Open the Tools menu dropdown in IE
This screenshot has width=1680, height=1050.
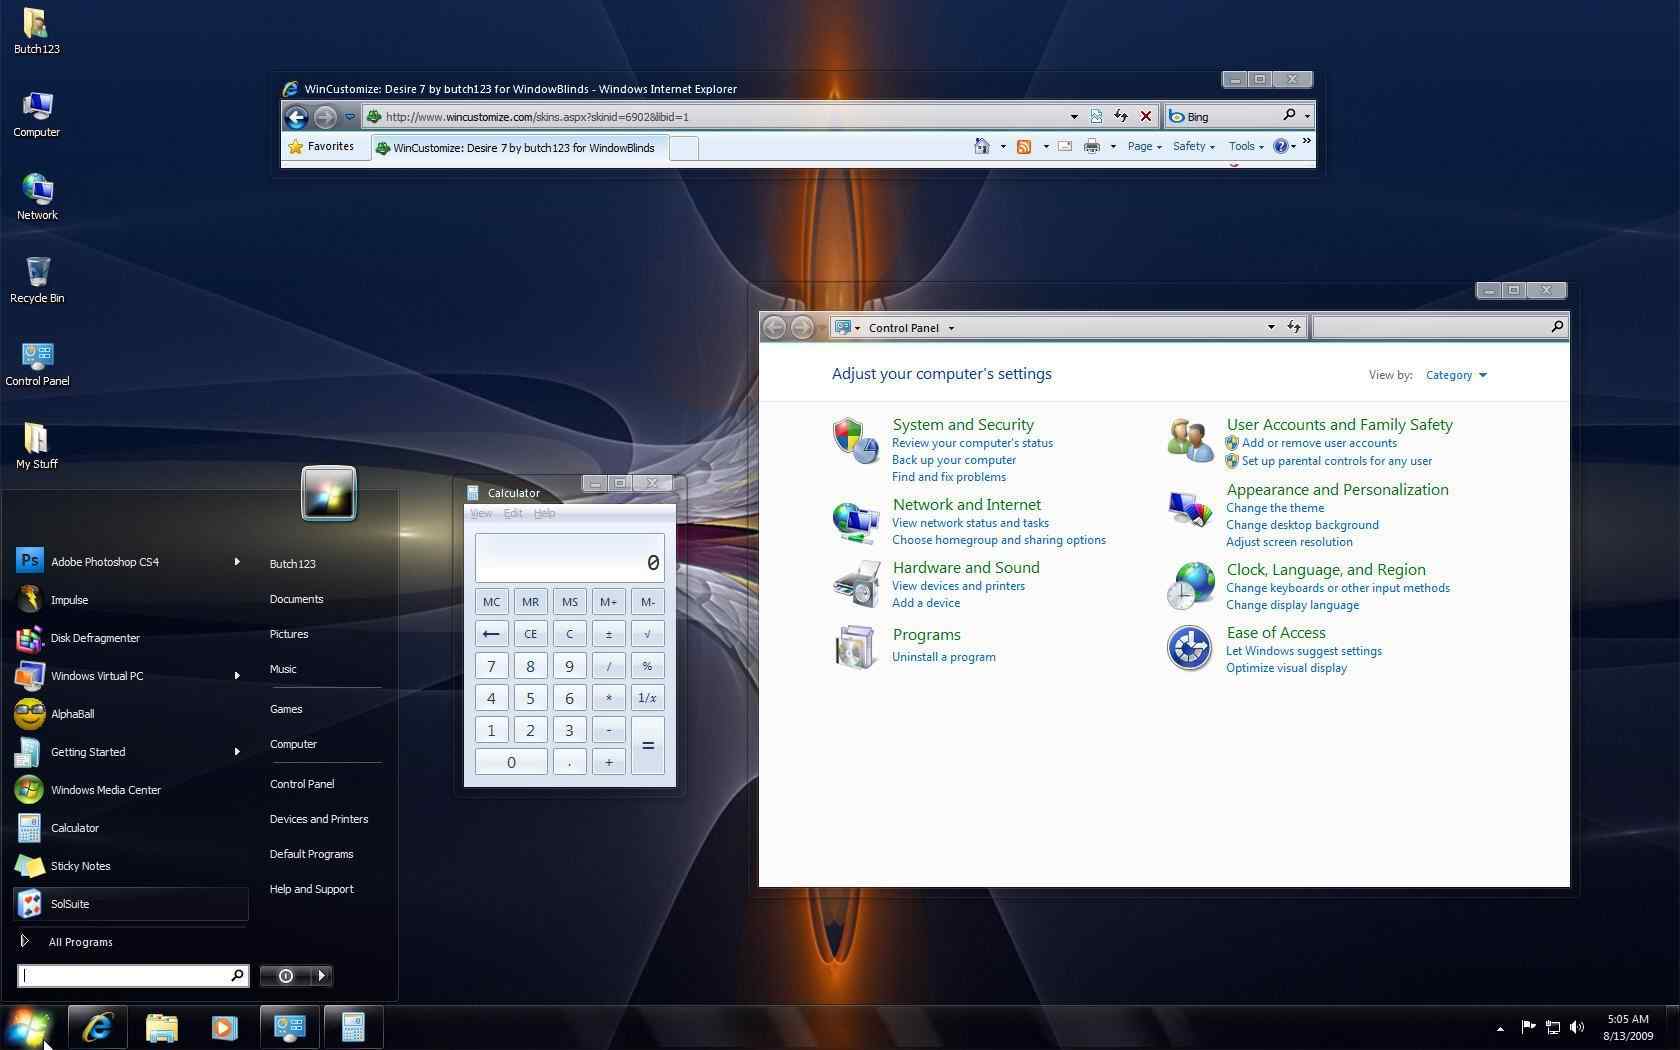tap(1246, 146)
